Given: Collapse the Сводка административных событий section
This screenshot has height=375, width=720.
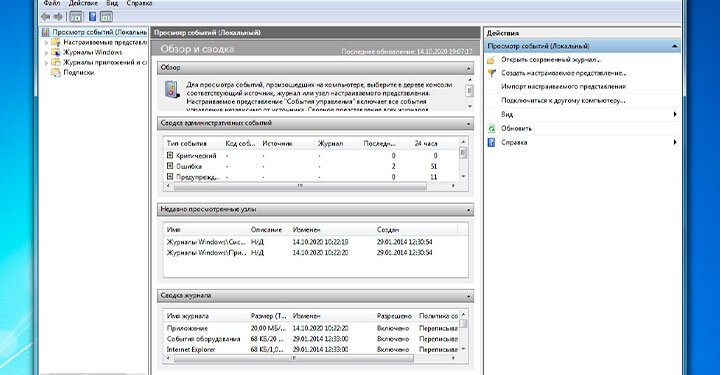Looking at the screenshot, I should [x=468, y=124].
